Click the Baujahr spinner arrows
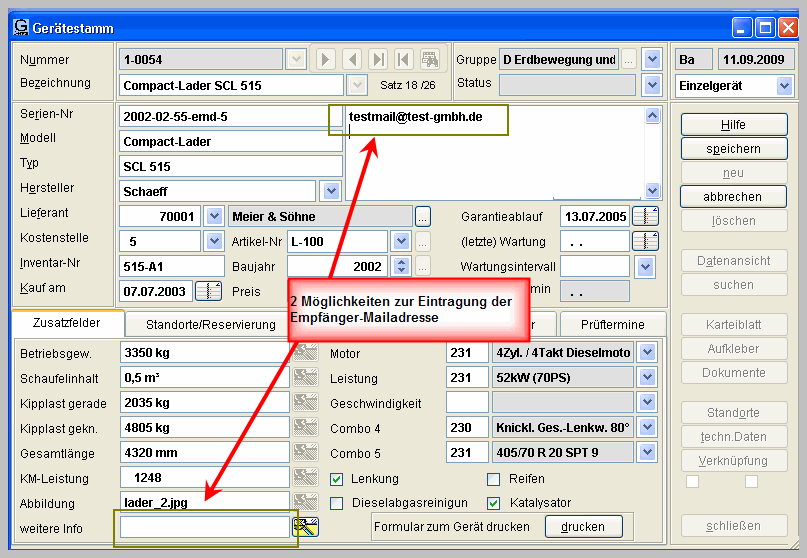 pyautogui.click(x=402, y=266)
